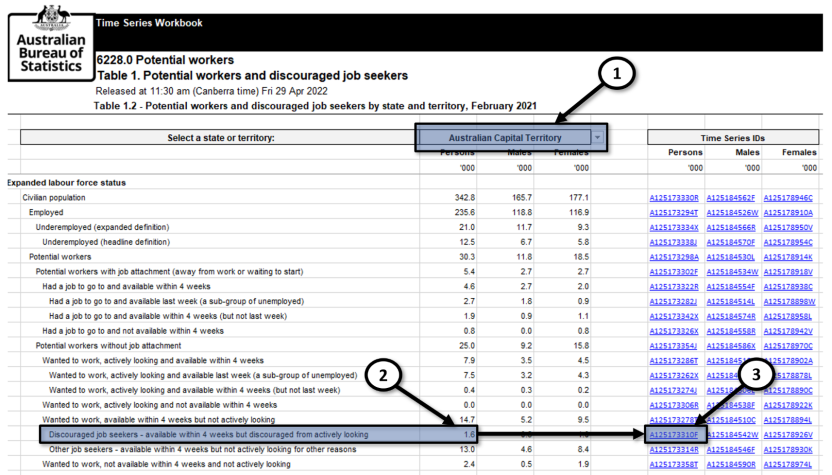Select the Australian Capital Territory combo box
832x475 pixels.
tap(505, 137)
